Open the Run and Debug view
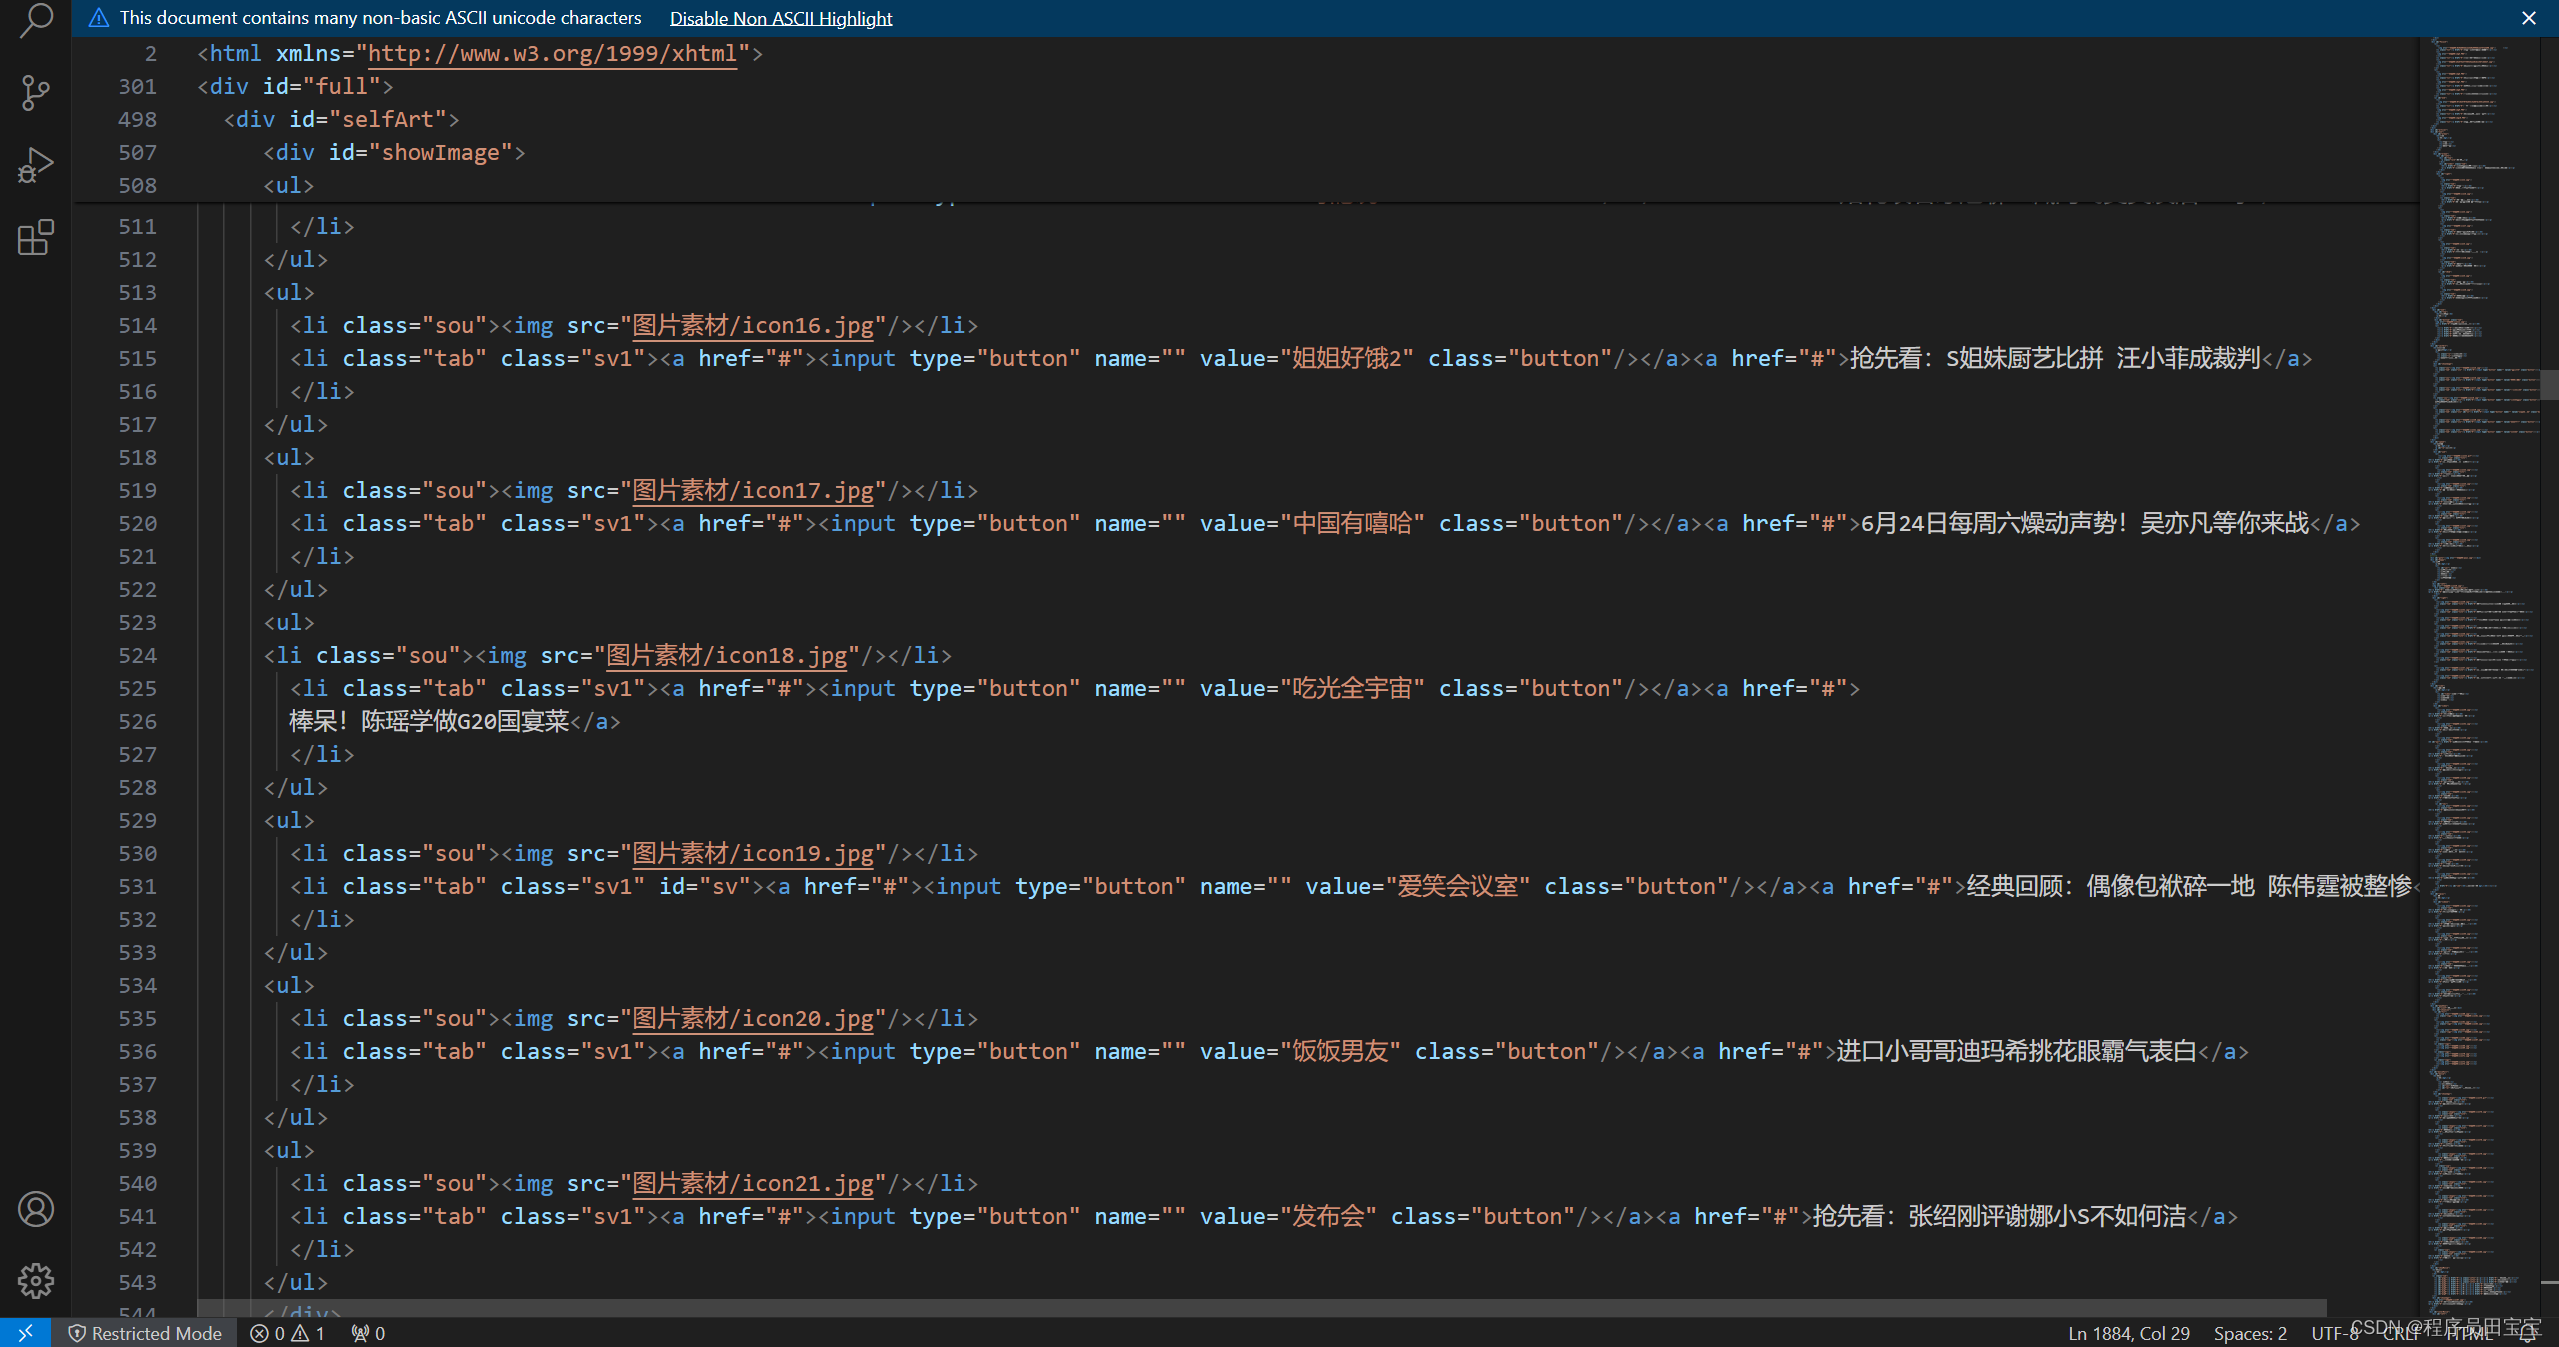This screenshot has width=2559, height=1347. click(x=35, y=166)
